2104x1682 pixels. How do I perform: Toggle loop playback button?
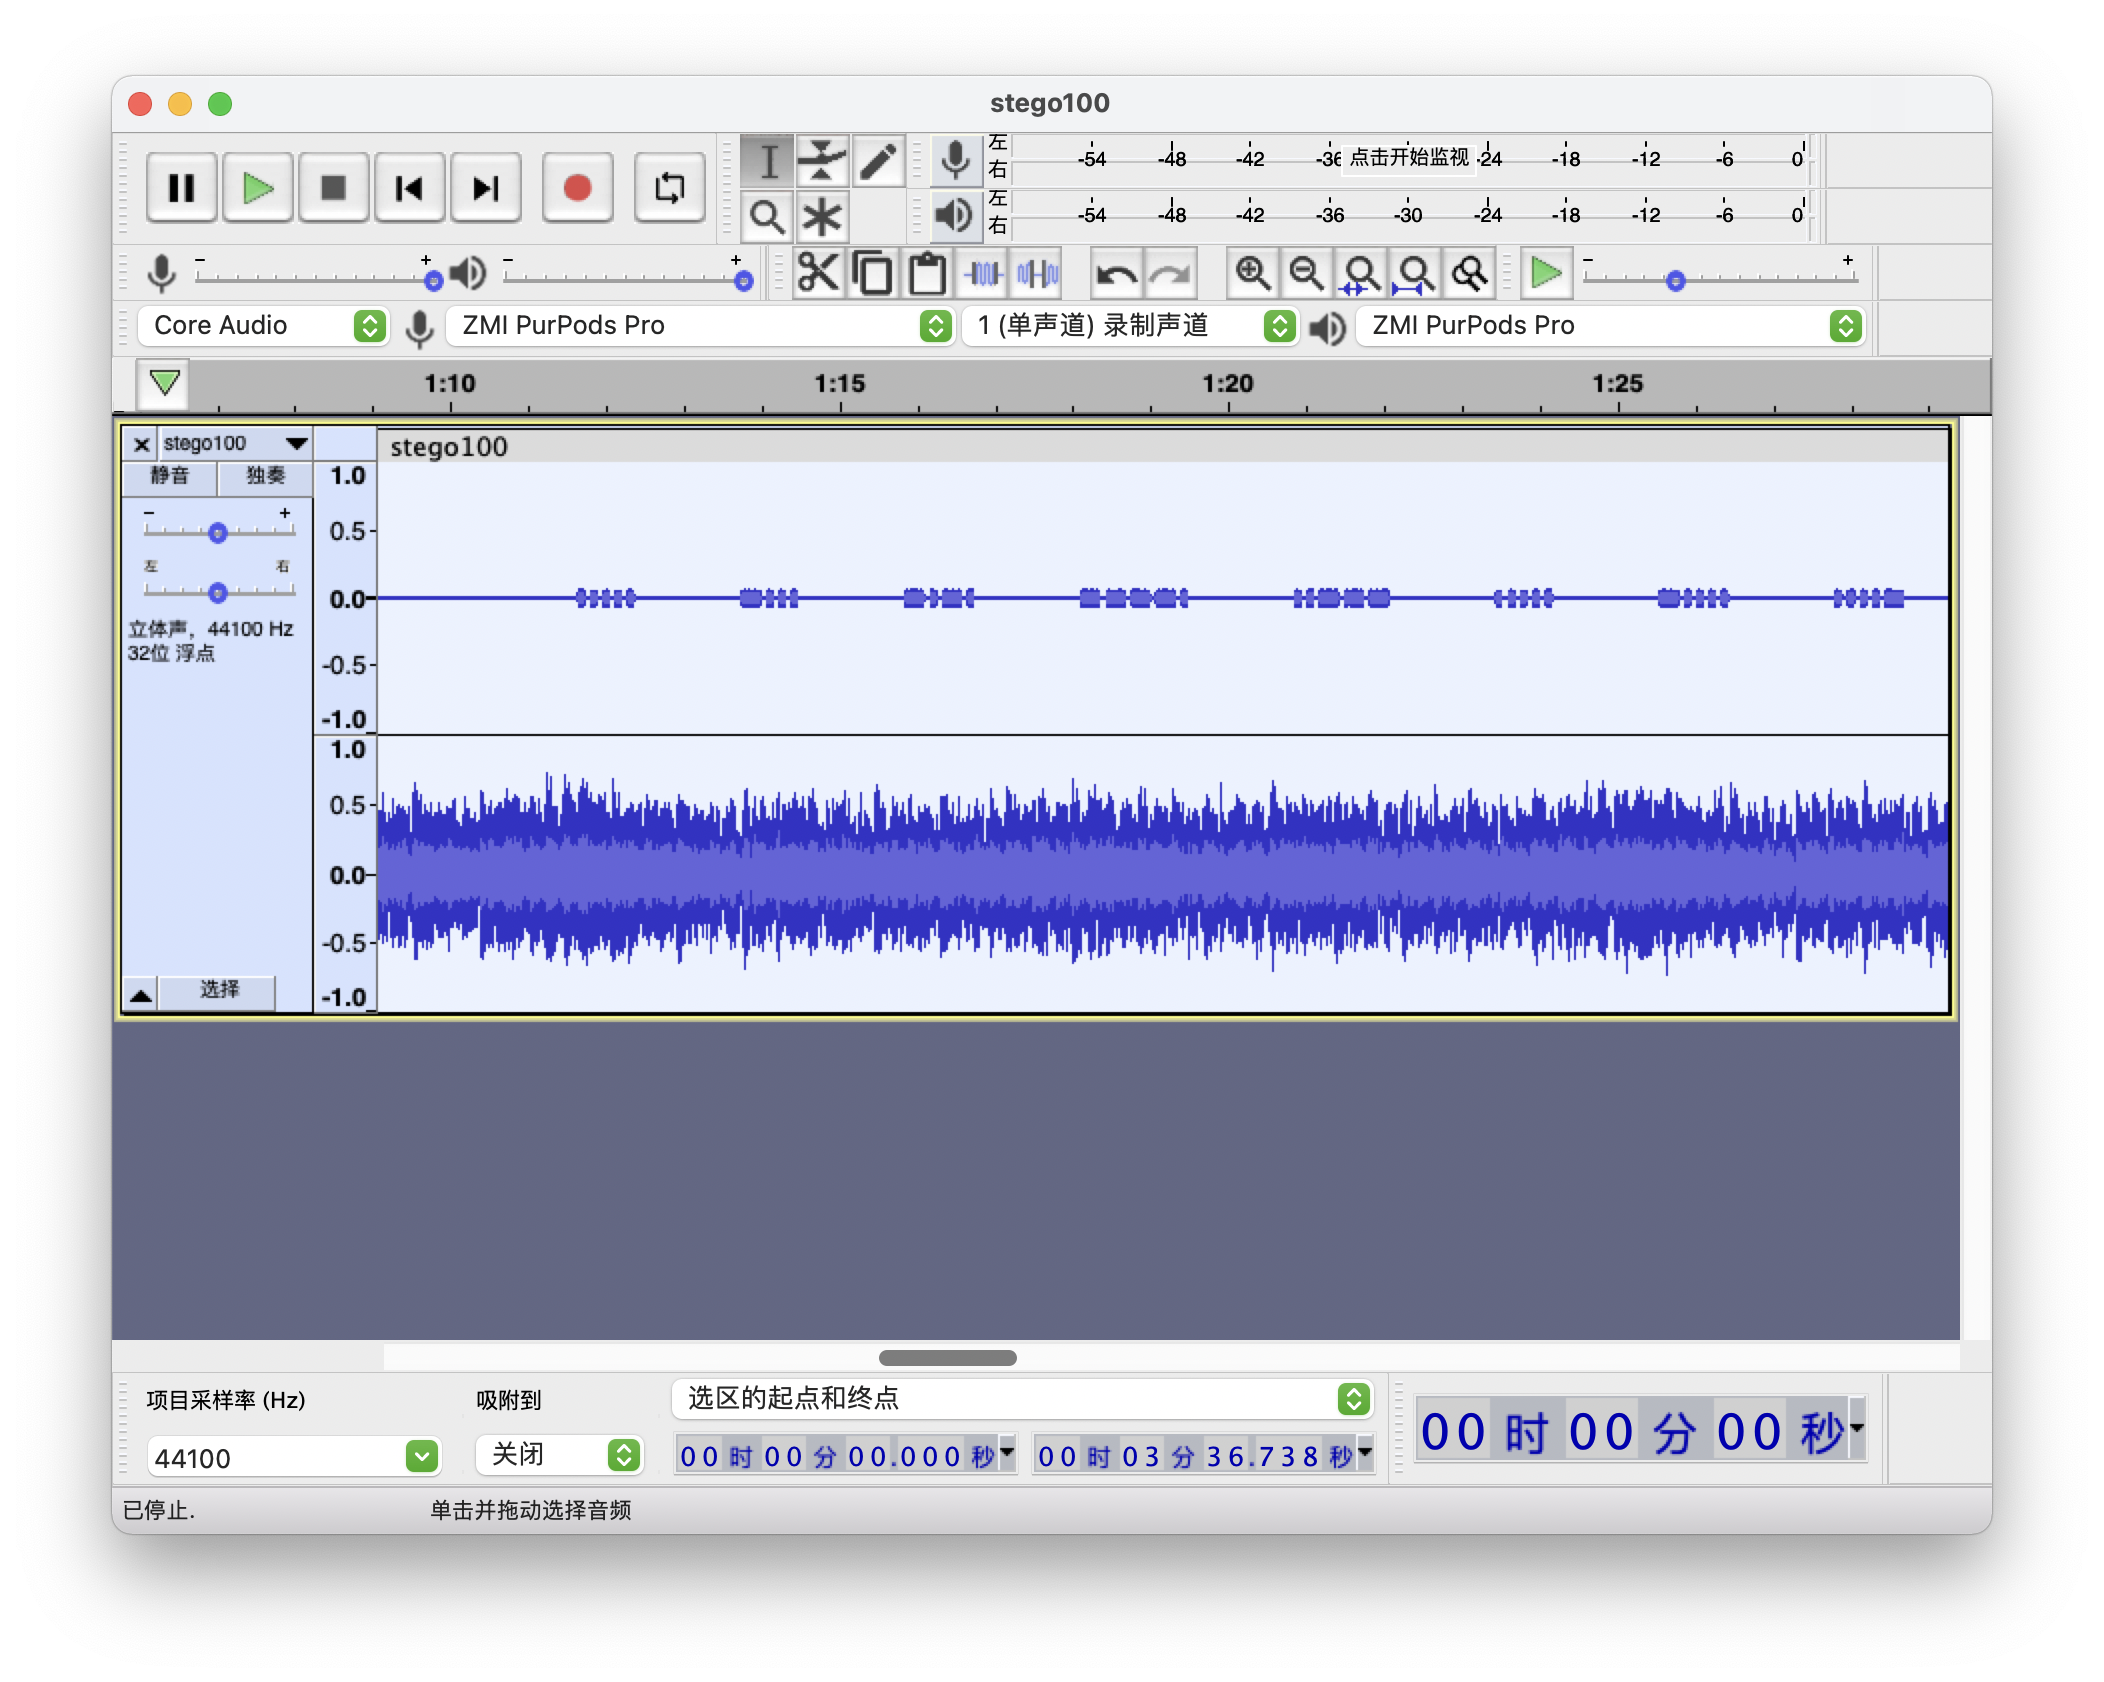670,188
